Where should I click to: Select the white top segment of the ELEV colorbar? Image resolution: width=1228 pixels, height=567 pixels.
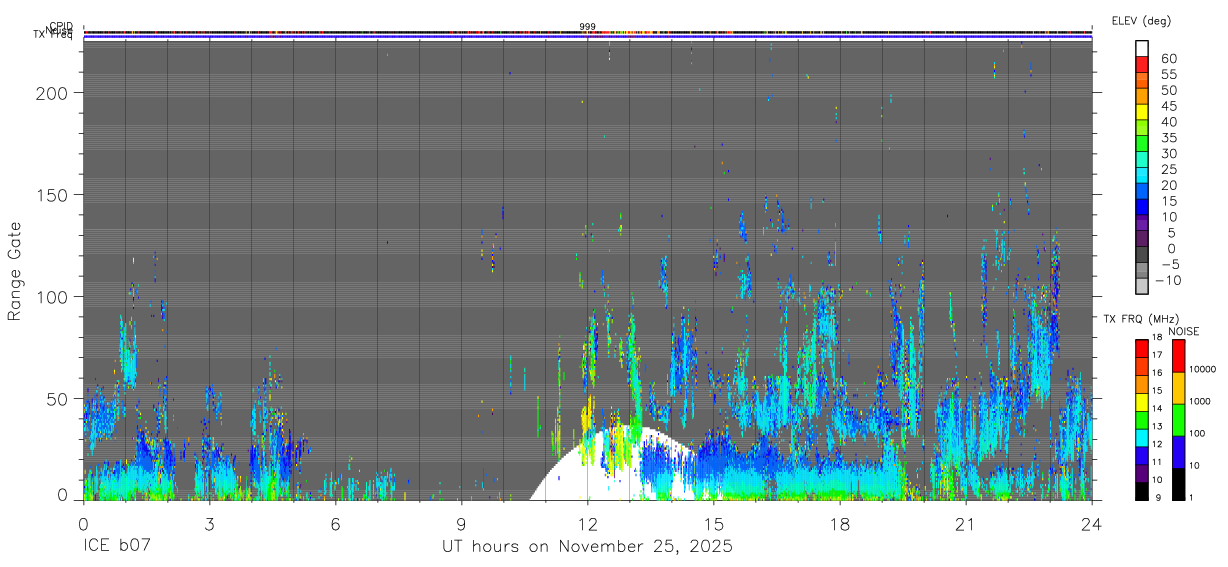click(x=1143, y=48)
